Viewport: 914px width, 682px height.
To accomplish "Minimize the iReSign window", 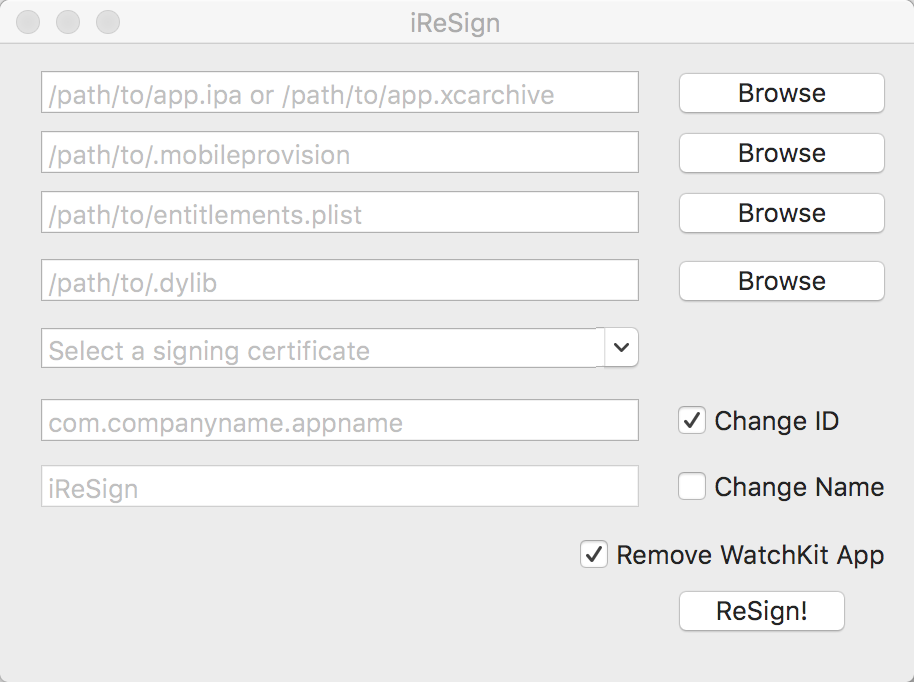I will tap(68, 22).
